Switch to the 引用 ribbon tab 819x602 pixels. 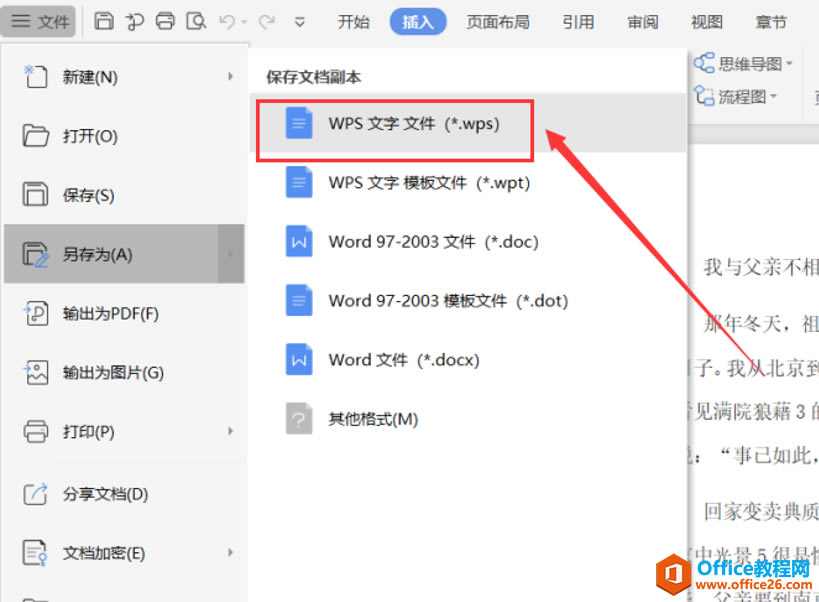click(x=578, y=22)
